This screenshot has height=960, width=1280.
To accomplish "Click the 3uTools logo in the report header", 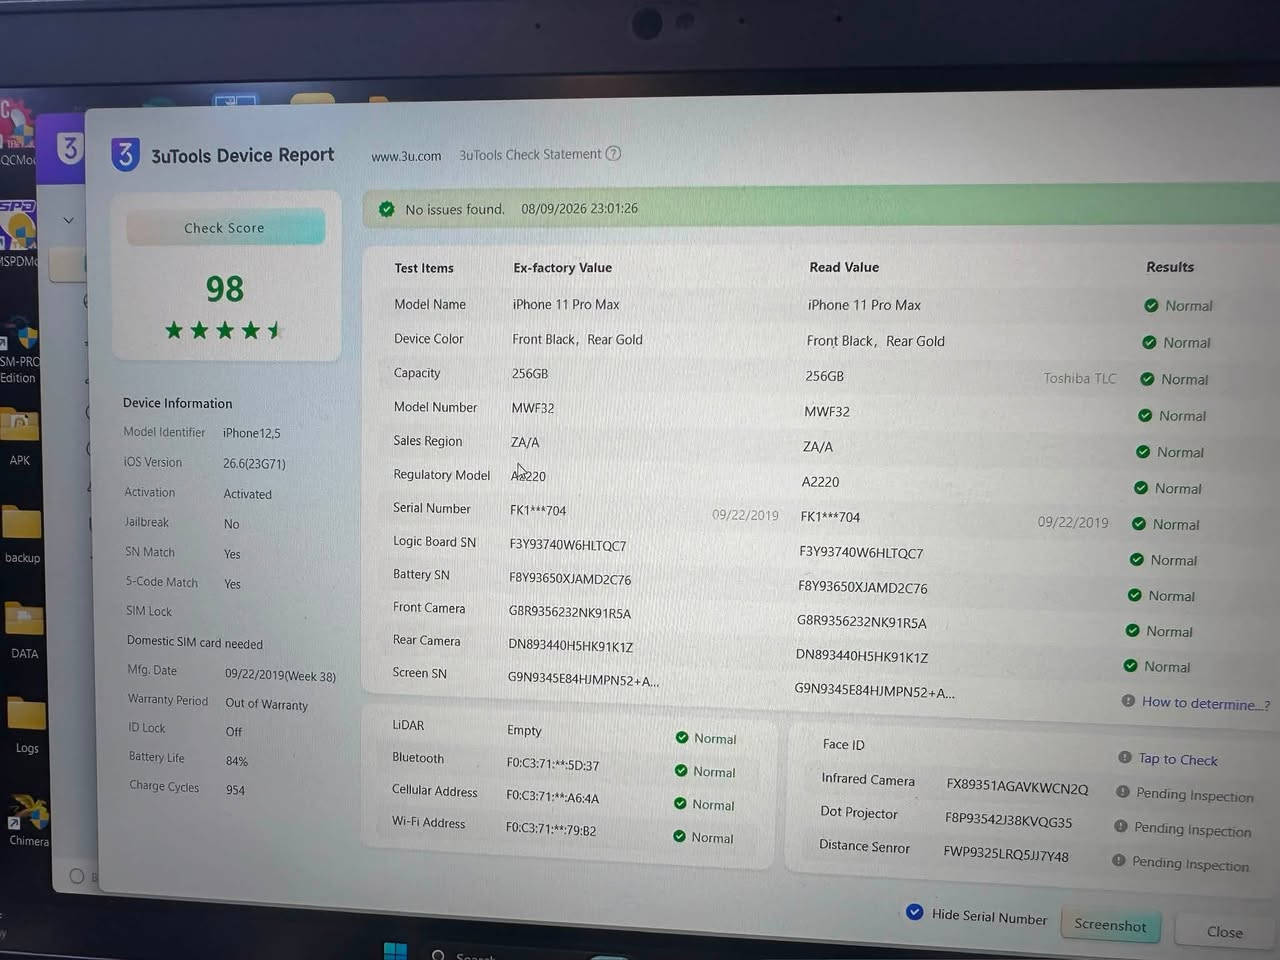I will click(x=125, y=155).
